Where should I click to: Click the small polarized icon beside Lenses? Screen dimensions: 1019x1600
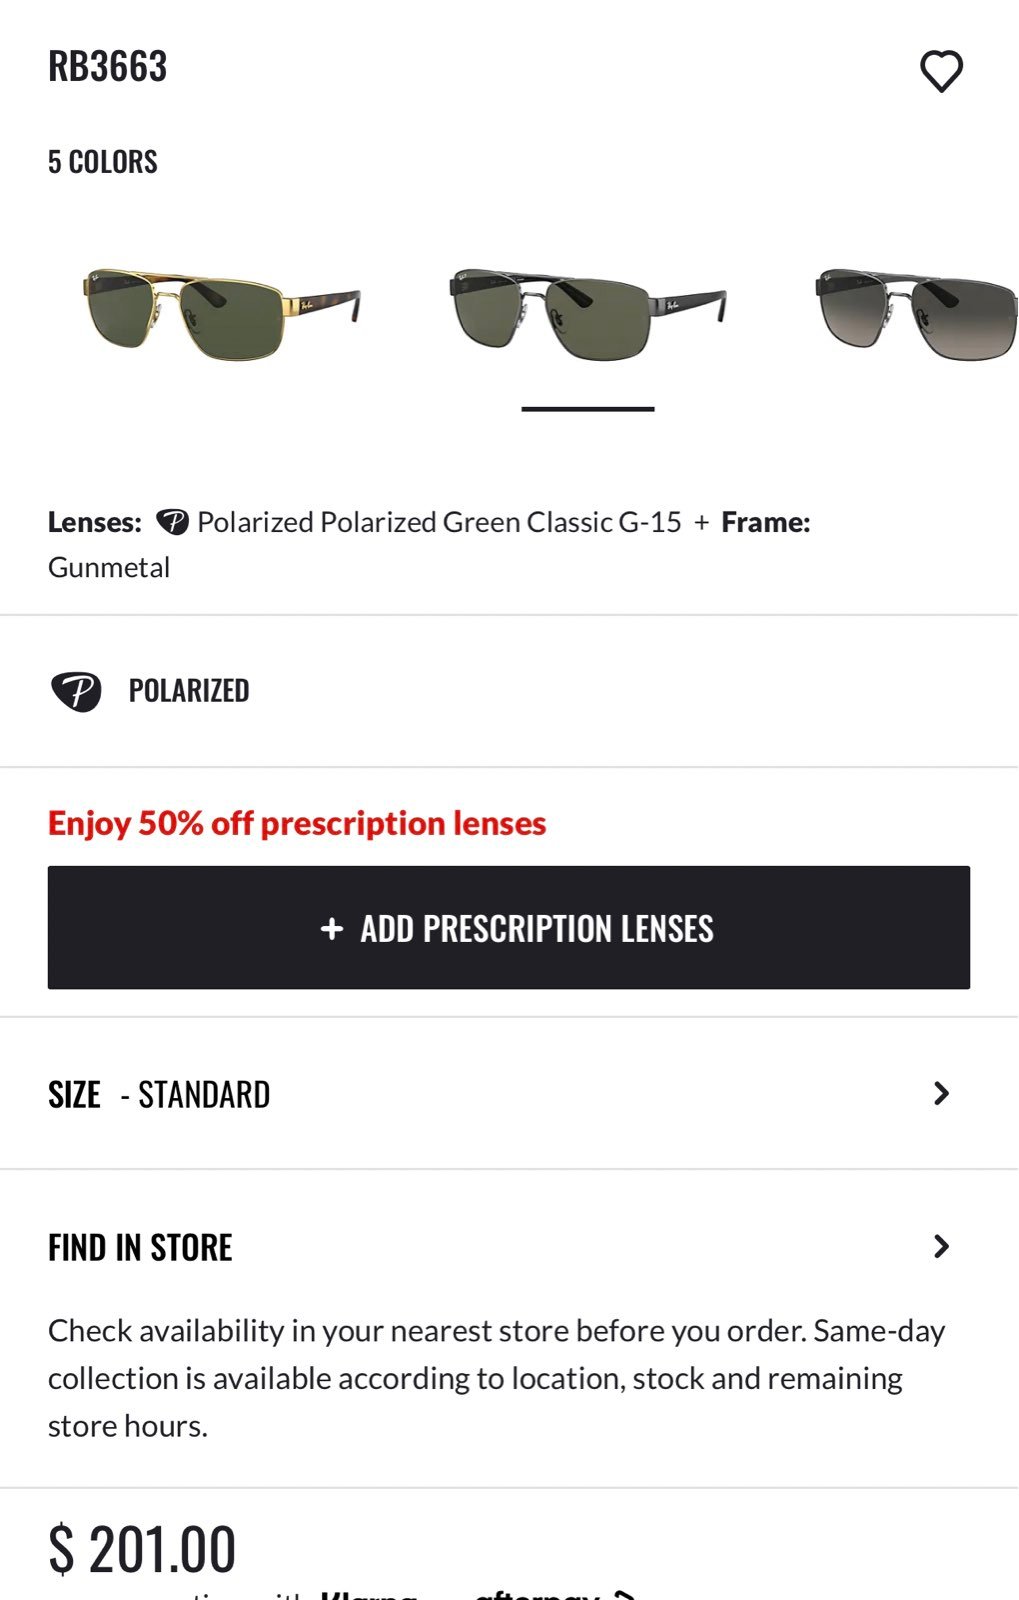coord(172,522)
